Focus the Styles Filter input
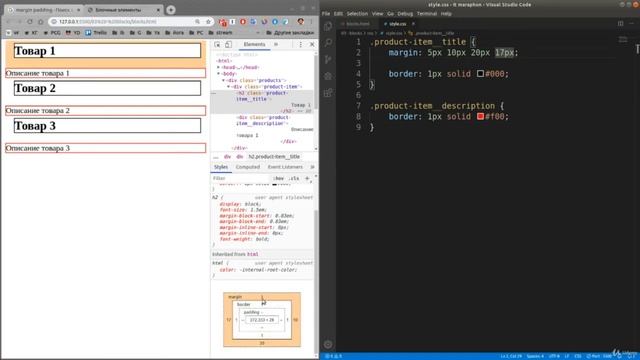This screenshot has width=640, height=360. click(241, 178)
